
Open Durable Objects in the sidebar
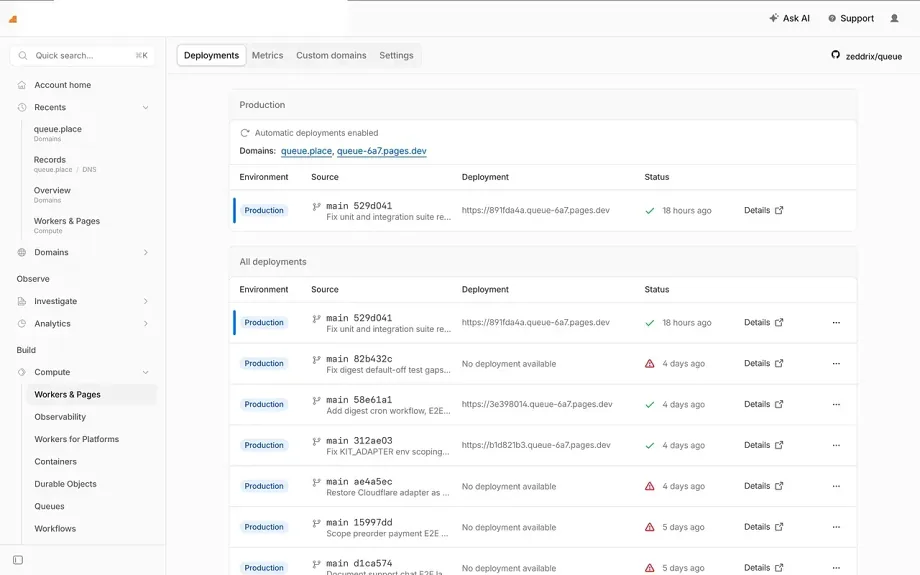click(x=65, y=483)
